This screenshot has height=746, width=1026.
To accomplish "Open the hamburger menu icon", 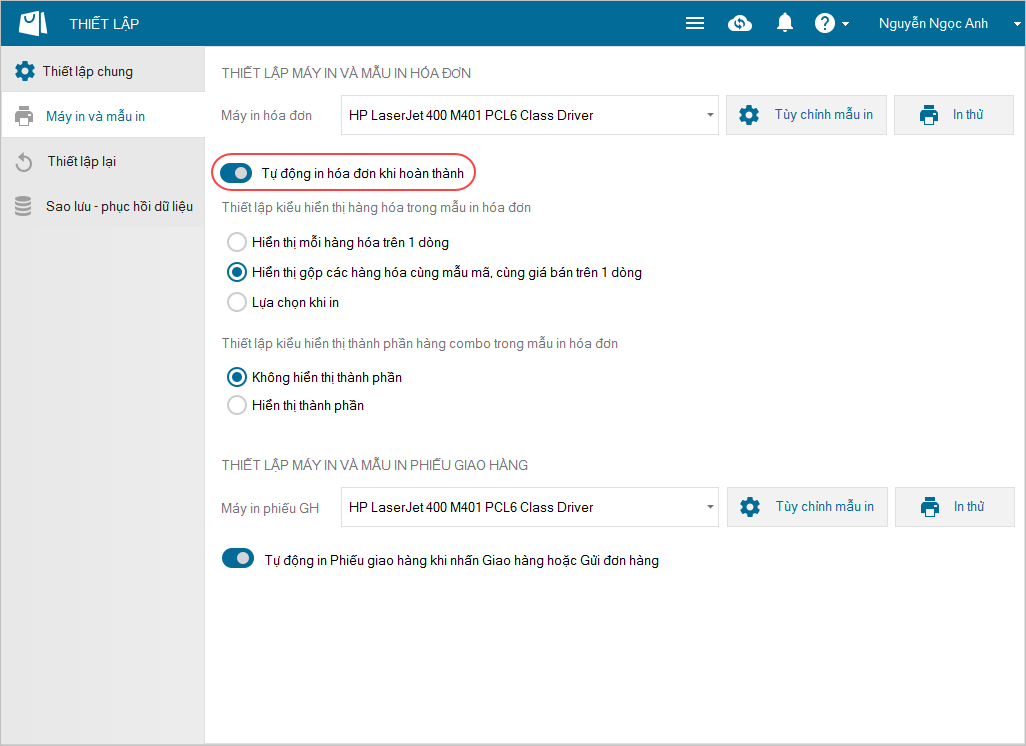I will pos(695,24).
